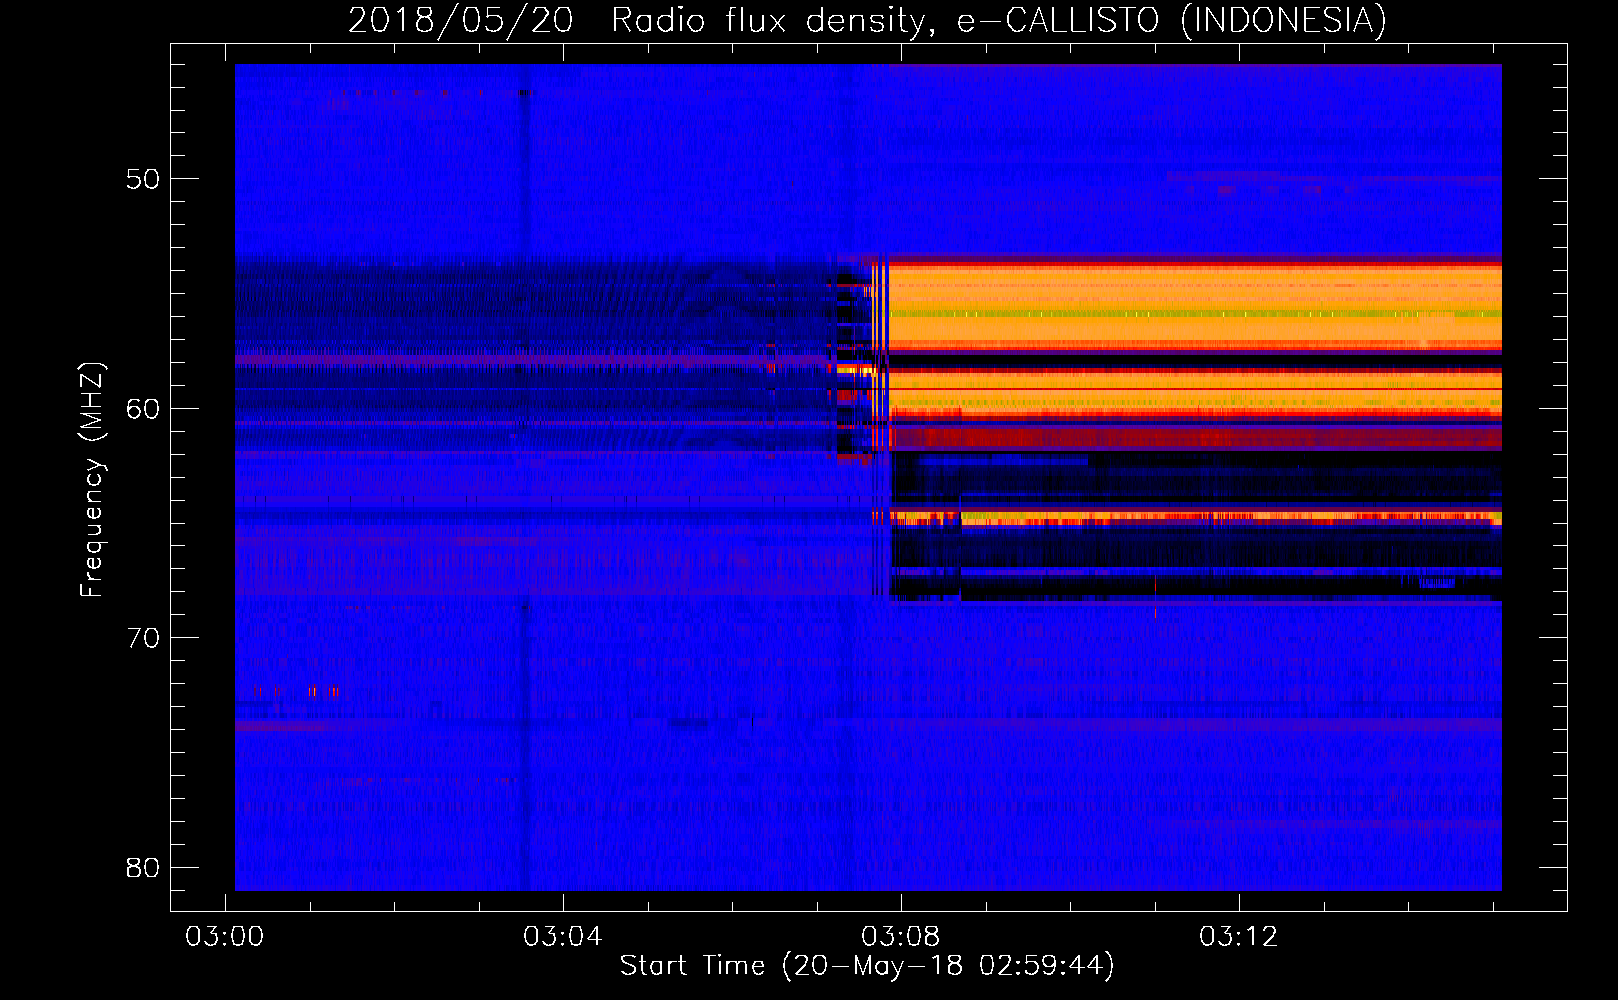Viewport: 1618px width, 1000px height.
Task: Click the bright orange burst band near 56 MHz
Action: click(1195, 306)
